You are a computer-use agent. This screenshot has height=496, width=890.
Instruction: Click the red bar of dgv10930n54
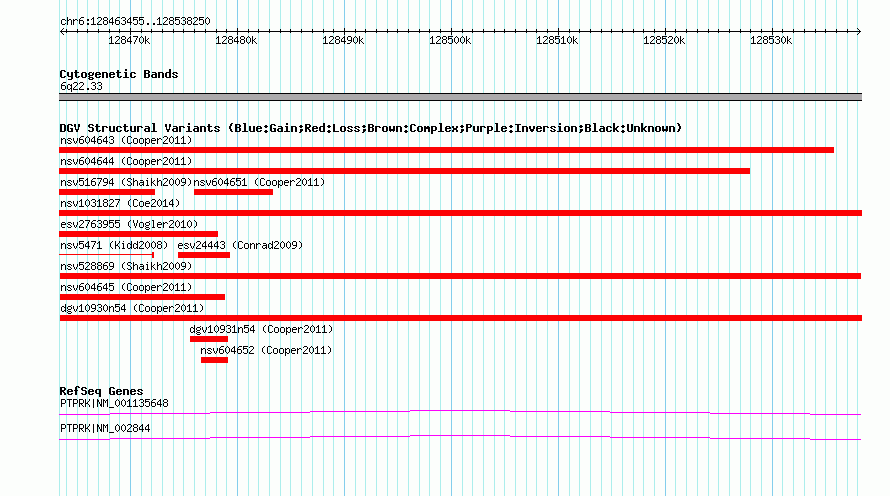point(461,318)
